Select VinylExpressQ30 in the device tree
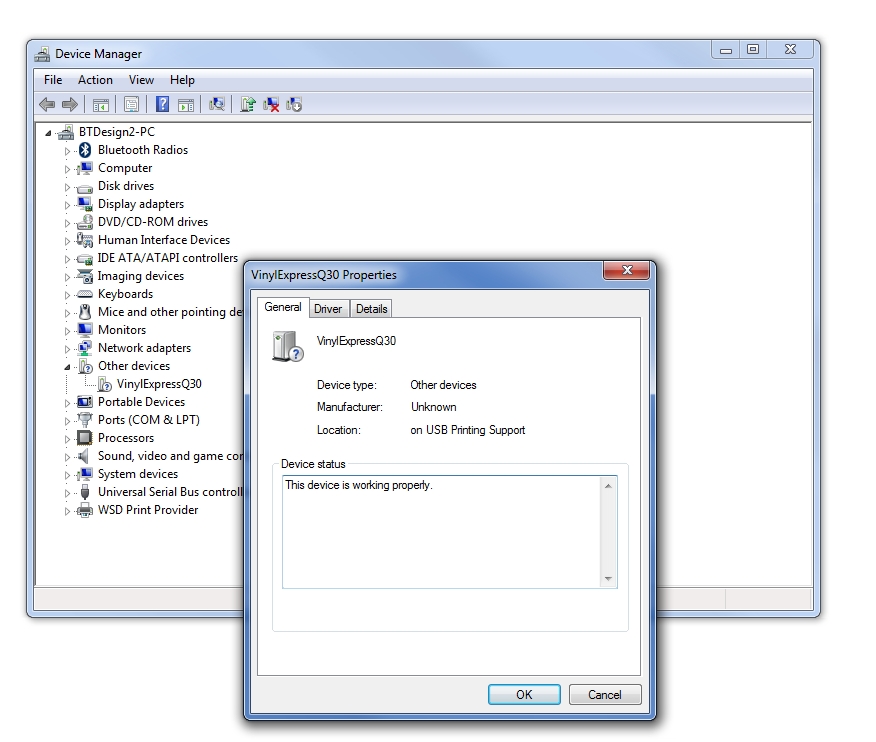 [159, 384]
